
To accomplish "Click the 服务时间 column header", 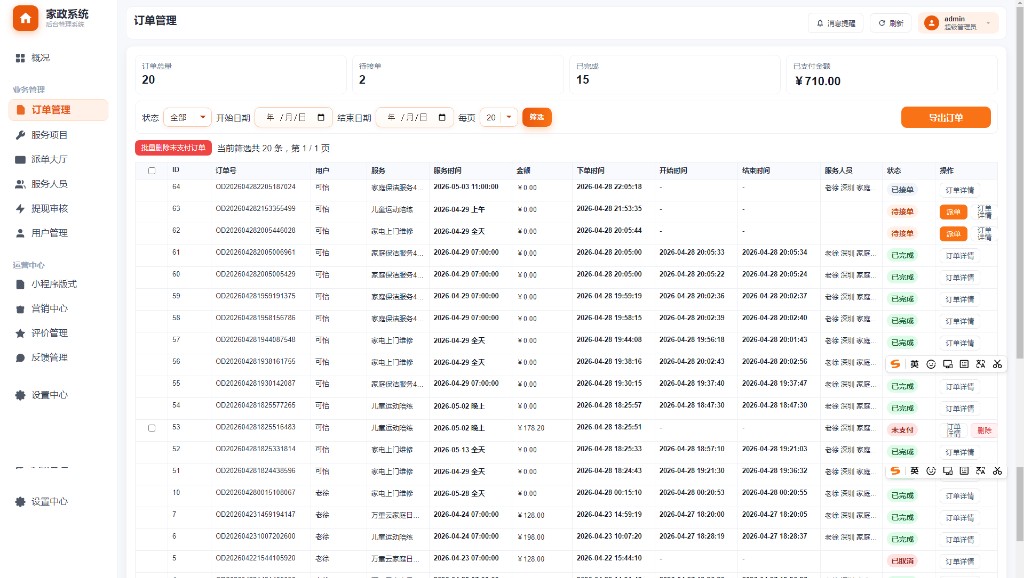I will [447, 170].
